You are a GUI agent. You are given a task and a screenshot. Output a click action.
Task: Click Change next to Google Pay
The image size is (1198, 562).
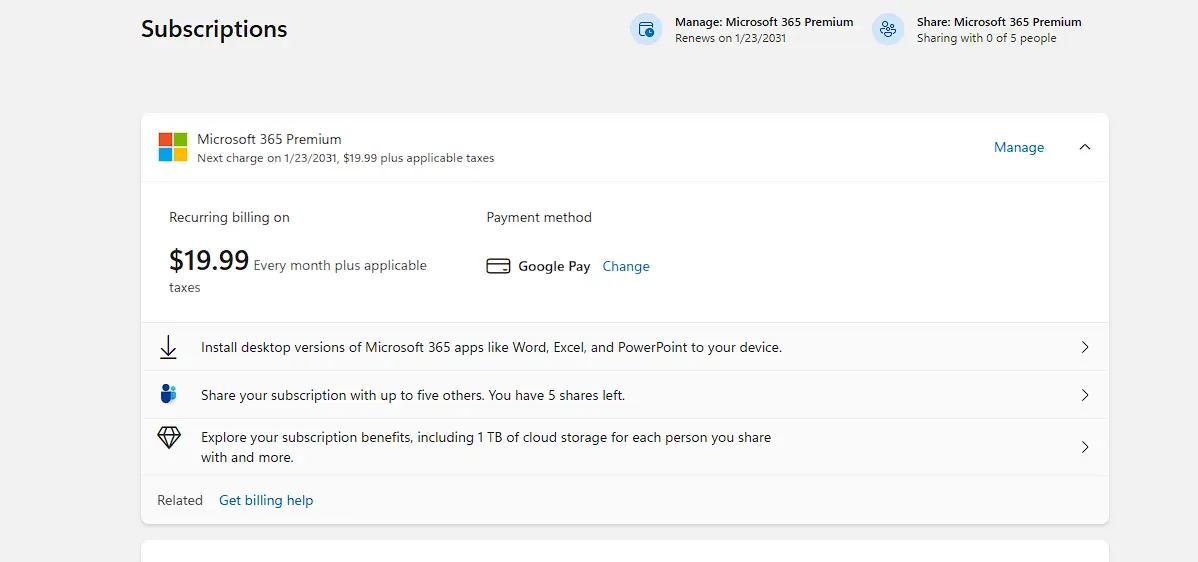(x=626, y=266)
